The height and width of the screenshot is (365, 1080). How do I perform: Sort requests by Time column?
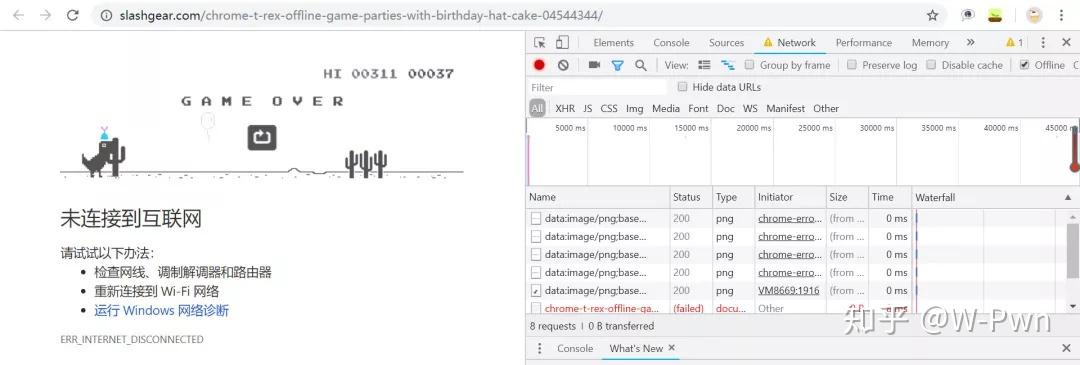pos(890,198)
